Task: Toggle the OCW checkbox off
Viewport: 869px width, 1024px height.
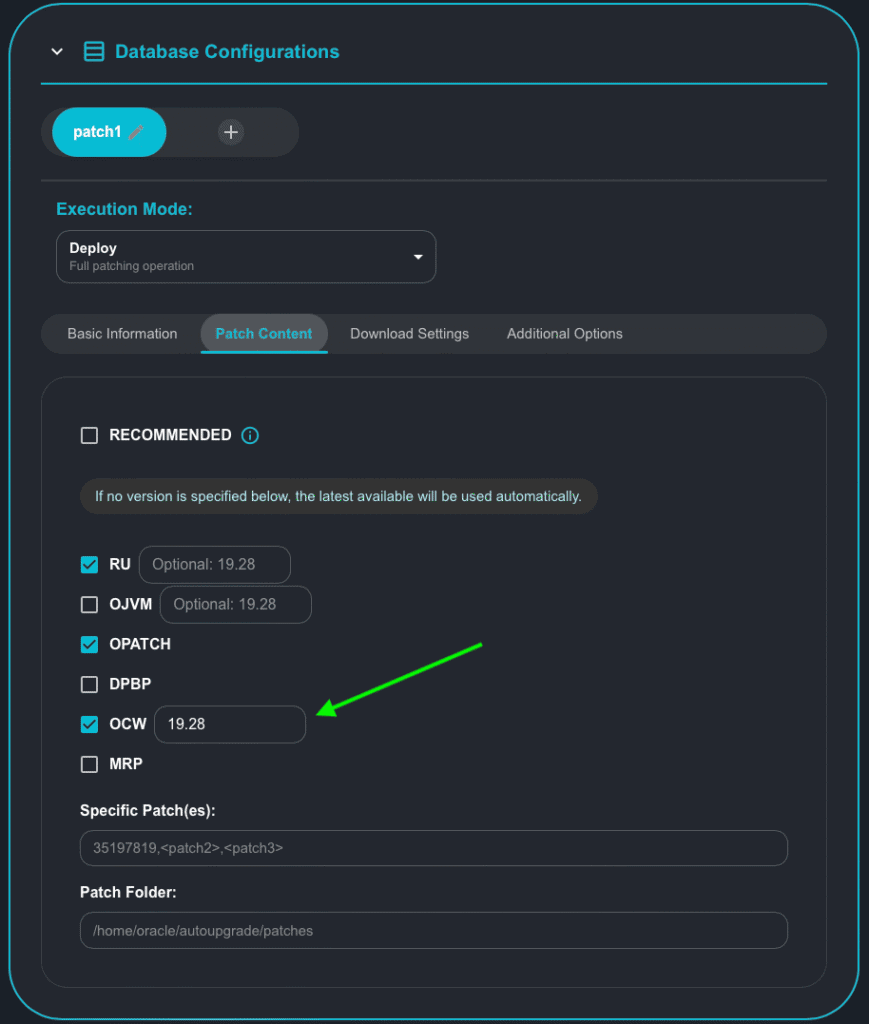Action: 90,725
